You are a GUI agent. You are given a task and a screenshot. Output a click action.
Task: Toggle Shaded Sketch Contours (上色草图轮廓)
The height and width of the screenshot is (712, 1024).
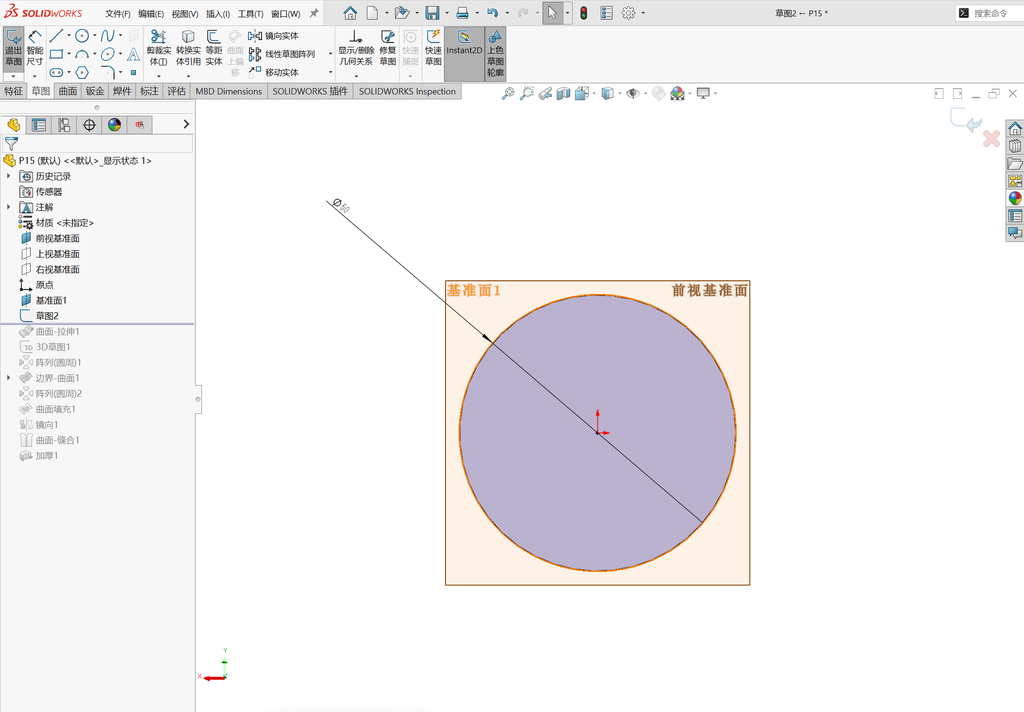coord(496,54)
